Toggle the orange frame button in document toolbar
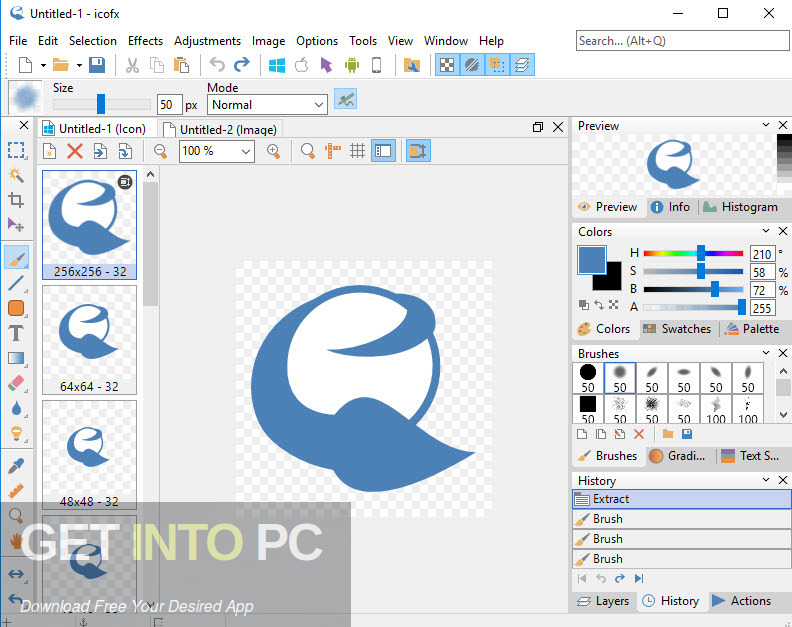This screenshot has height=627, width=792. [x=418, y=151]
